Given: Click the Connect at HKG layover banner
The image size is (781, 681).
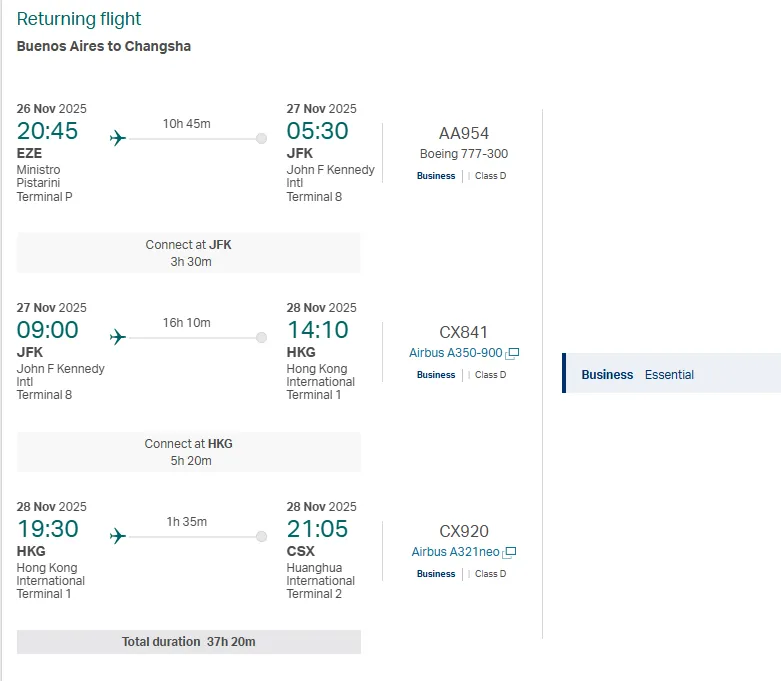Looking at the screenshot, I should click(189, 452).
